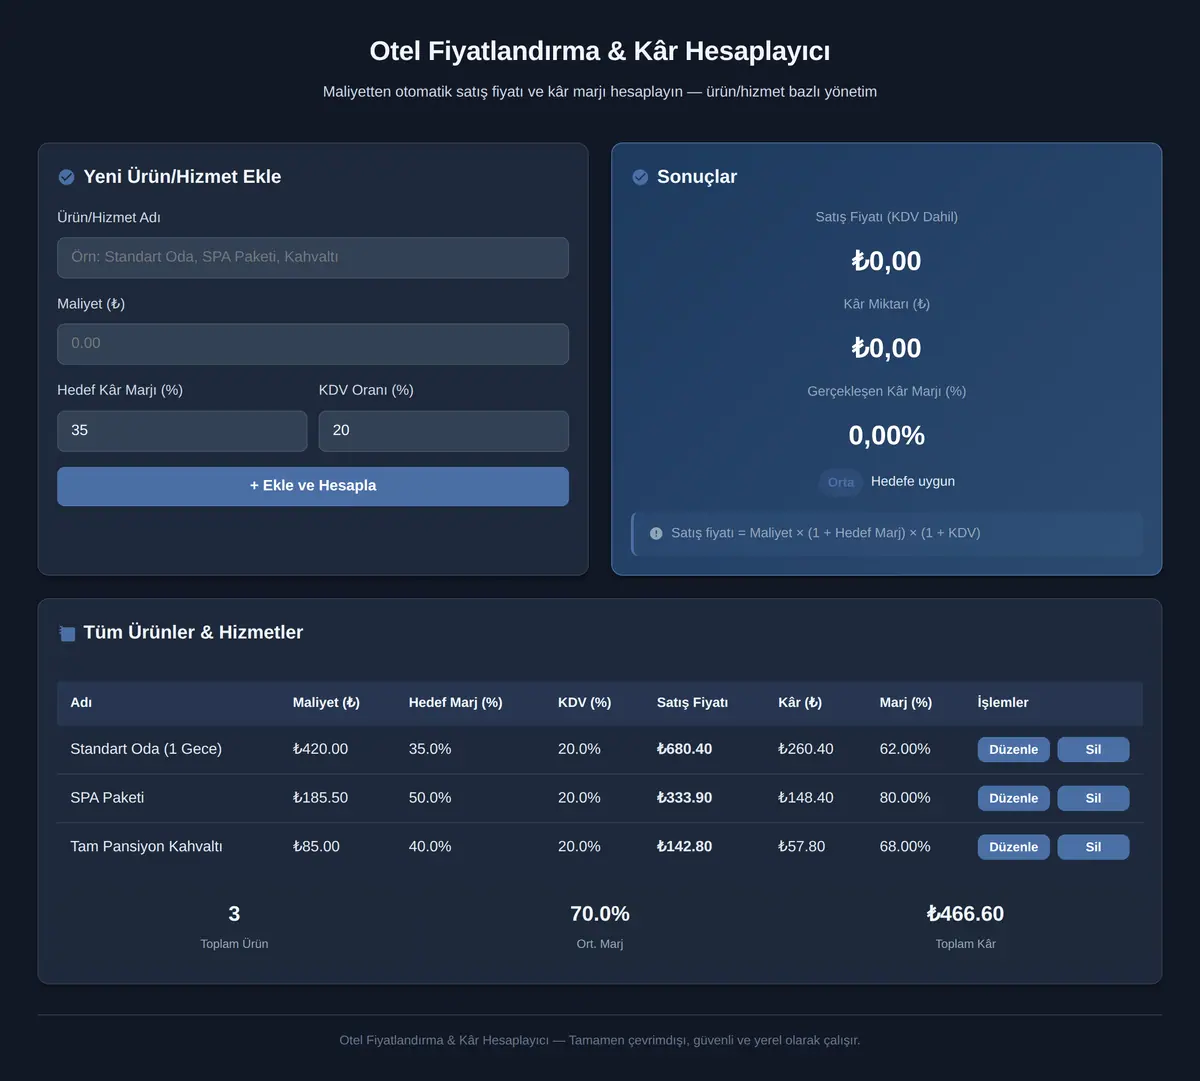Click the KDV (%) column header

click(584, 703)
